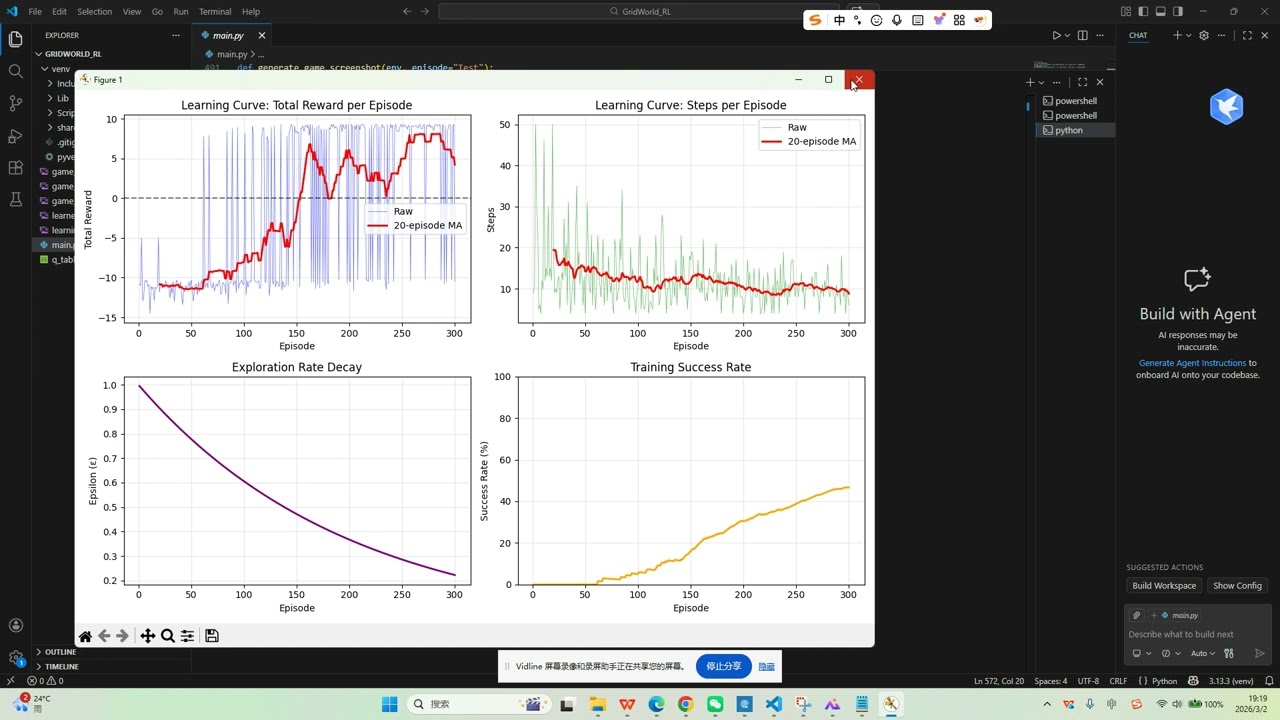The image size is (1280, 720).
Task: Open the Selection menu
Action: pos(95,12)
